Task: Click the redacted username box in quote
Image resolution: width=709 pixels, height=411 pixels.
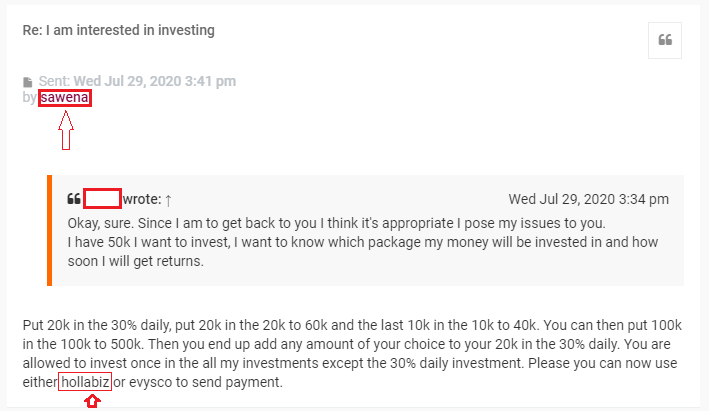Action: click(102, 199)
